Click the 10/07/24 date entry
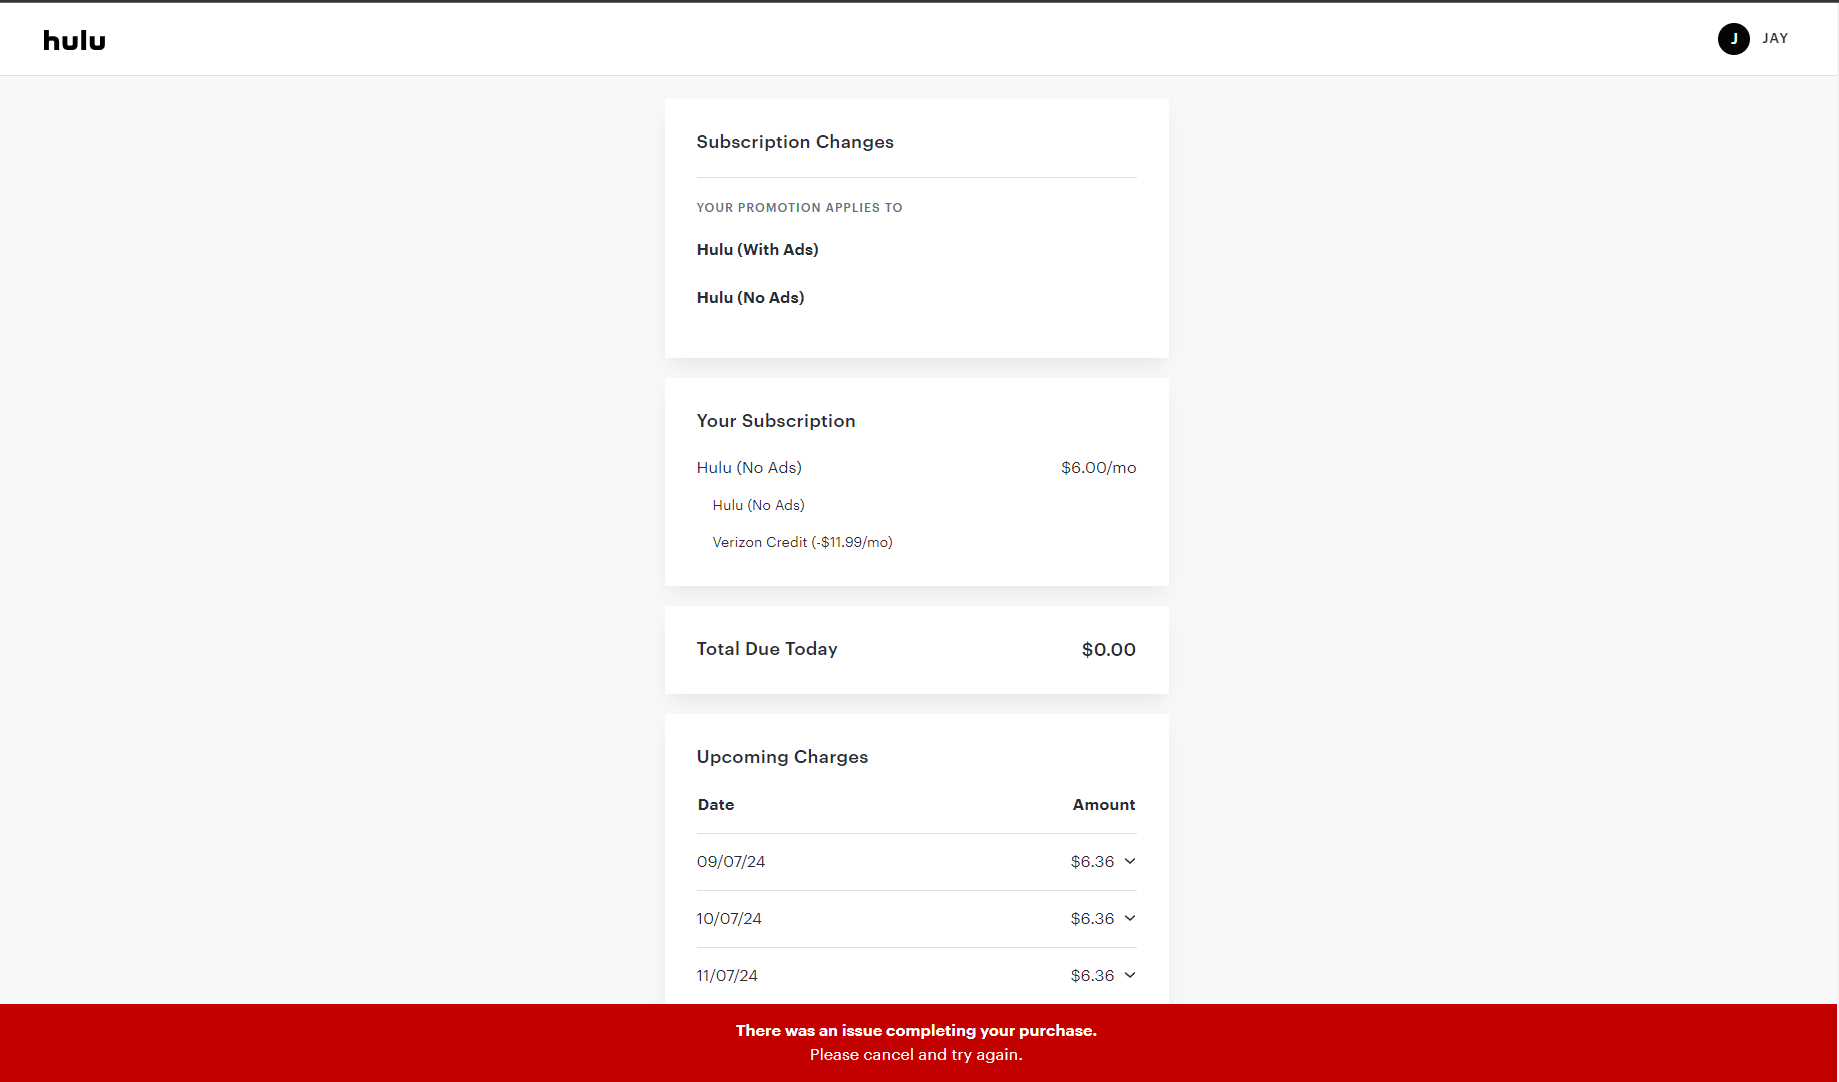 point(729,919)
